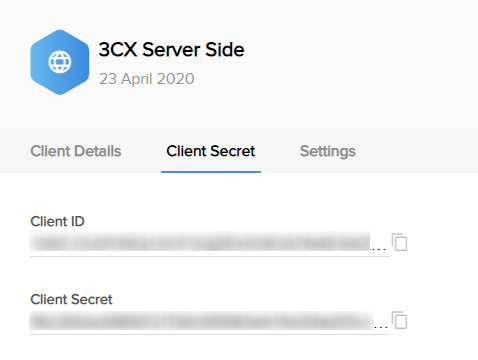Click the Client Secret field label above value
The width and height of the screenshot is (478, 360).
(x=71, y=299)
